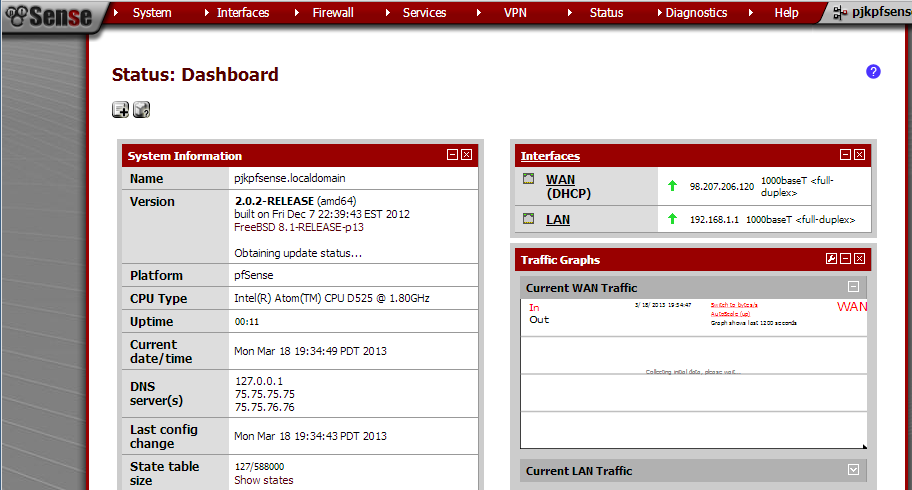This screenshot has width=912, height=490.
Task: Expand the Current LAN Traffic graph
Action: pos(853,470)
